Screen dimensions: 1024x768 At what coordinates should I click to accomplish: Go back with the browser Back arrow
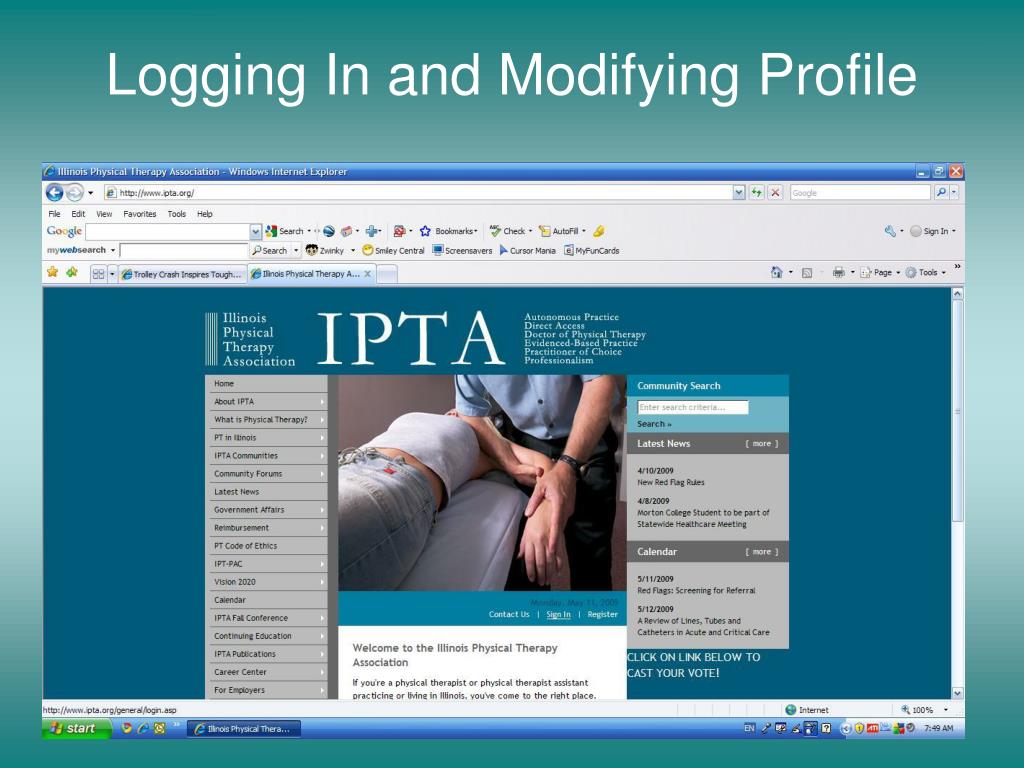coord(54,193)
